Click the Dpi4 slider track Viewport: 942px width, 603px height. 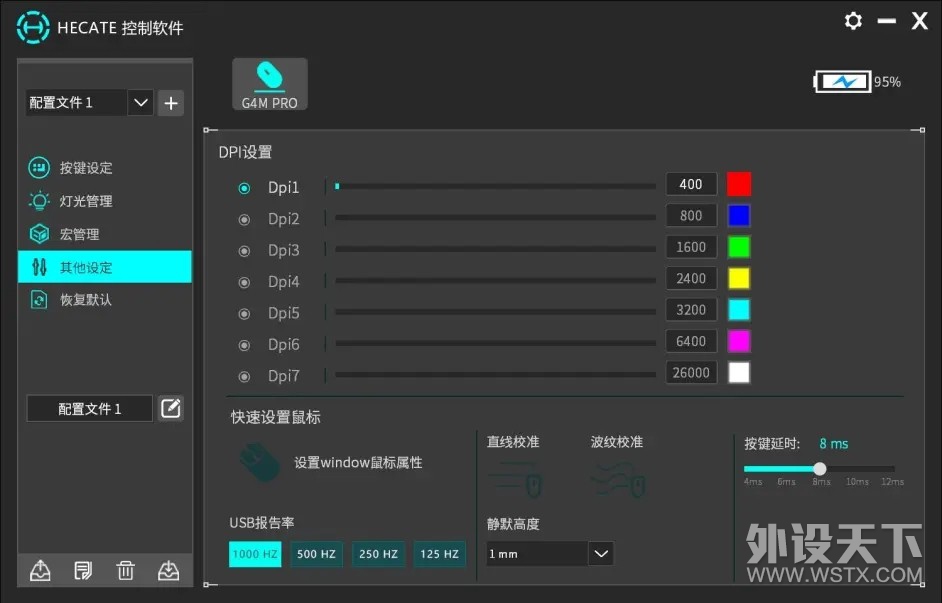(x=496, y=280)
